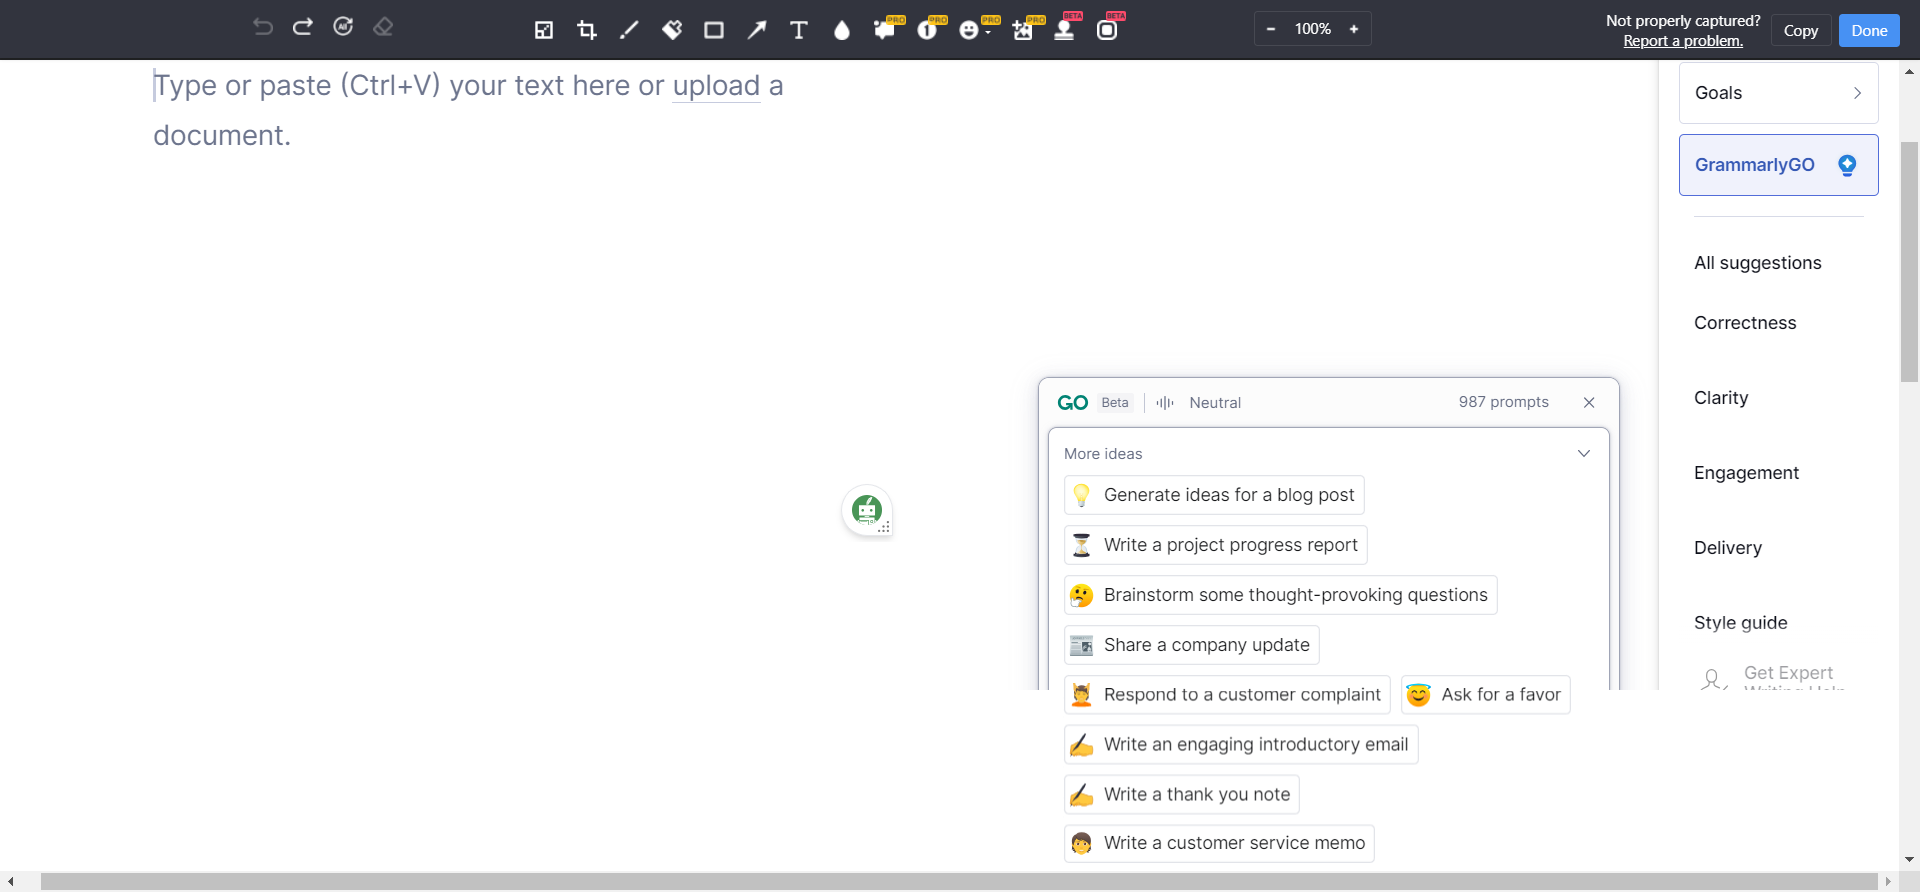Open the GrammarlyGO assistant button
This screenshot has height=892, width=1920.
[1778, 165]
